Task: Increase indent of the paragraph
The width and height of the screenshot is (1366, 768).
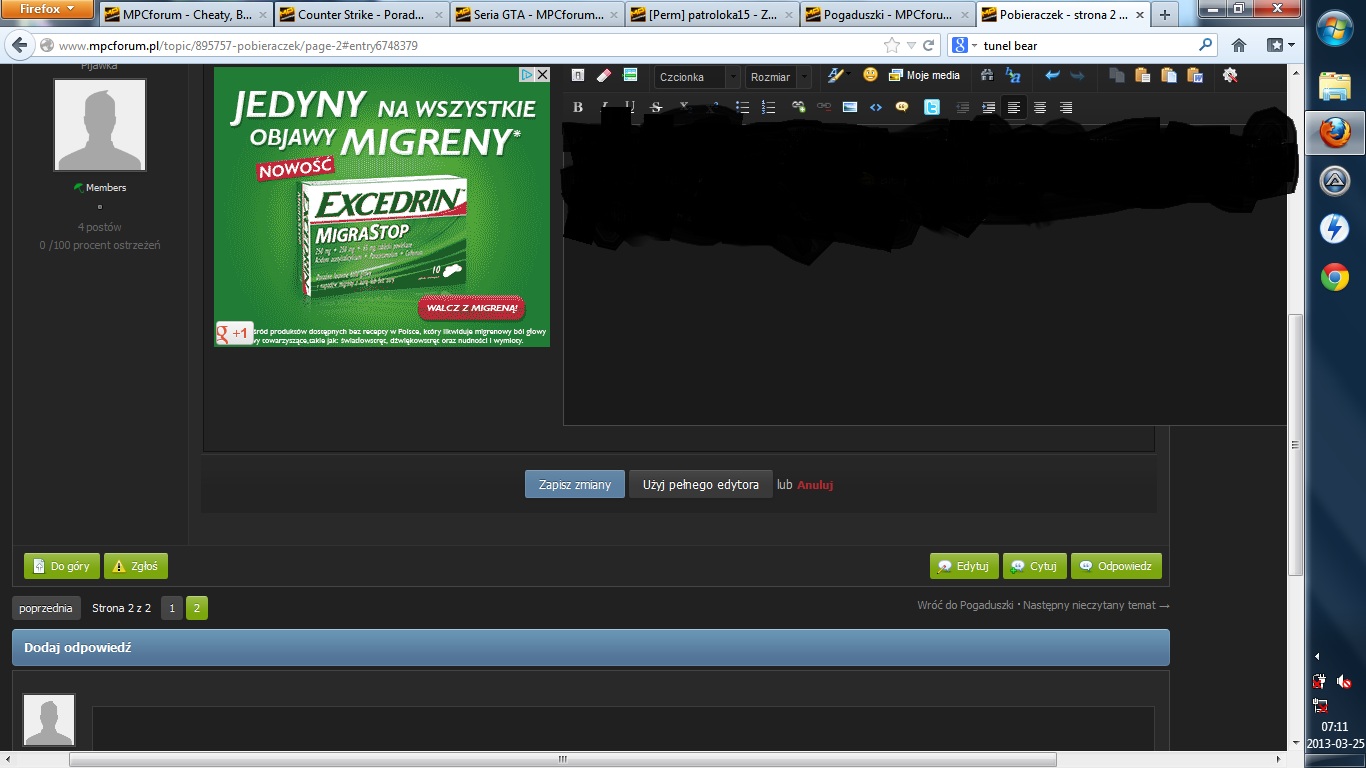Action: (x=988, y=108)
